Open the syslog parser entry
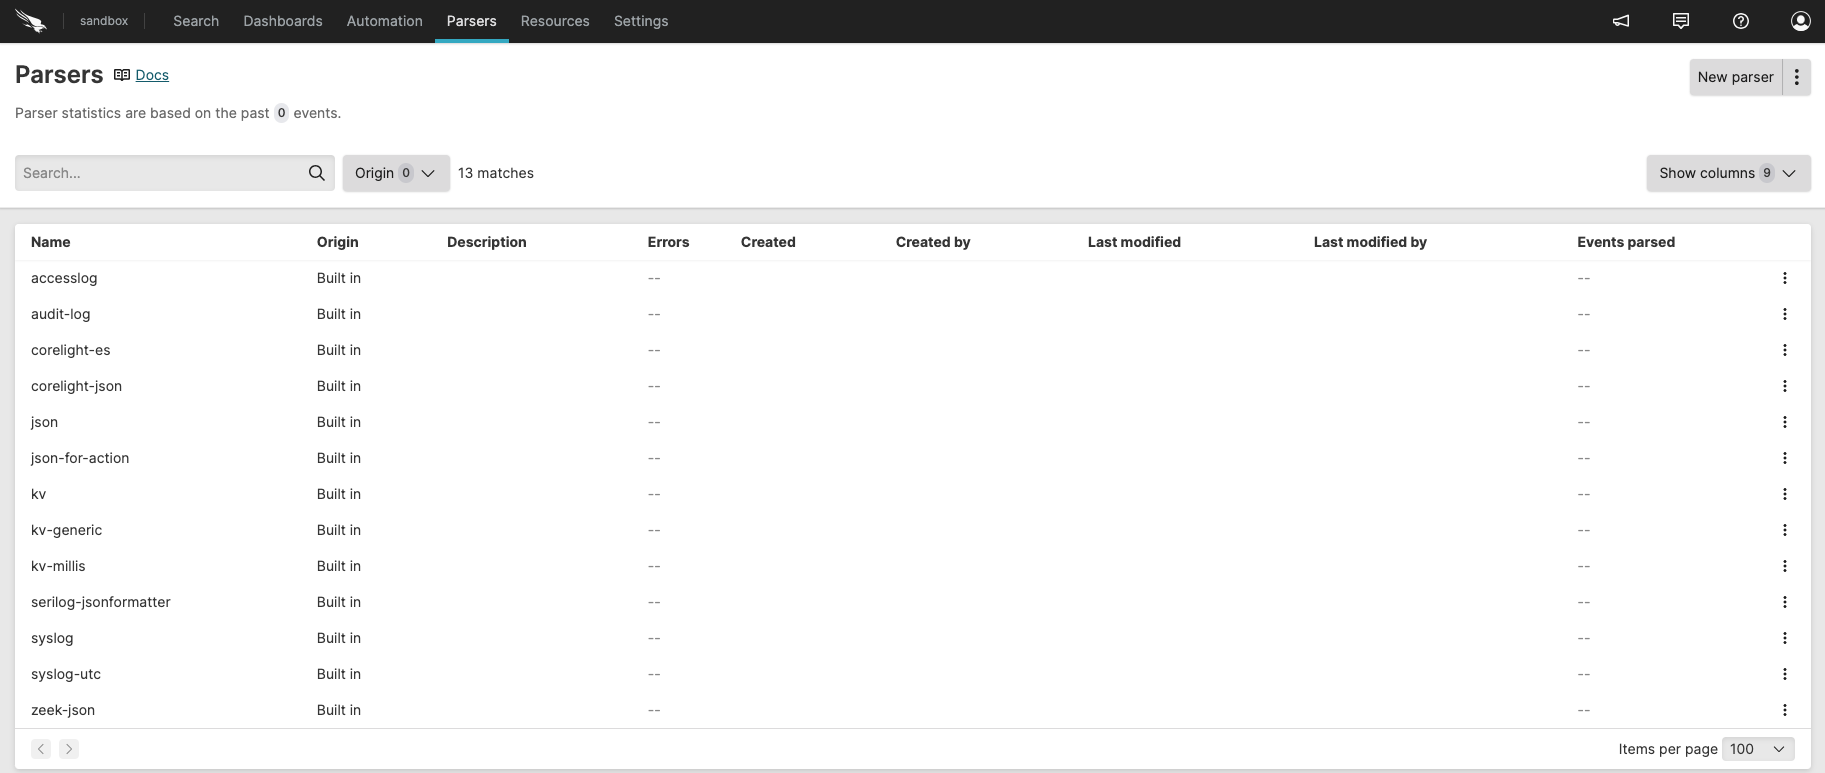Viewport: 1825px width, 773px height. tap(52, 638)
